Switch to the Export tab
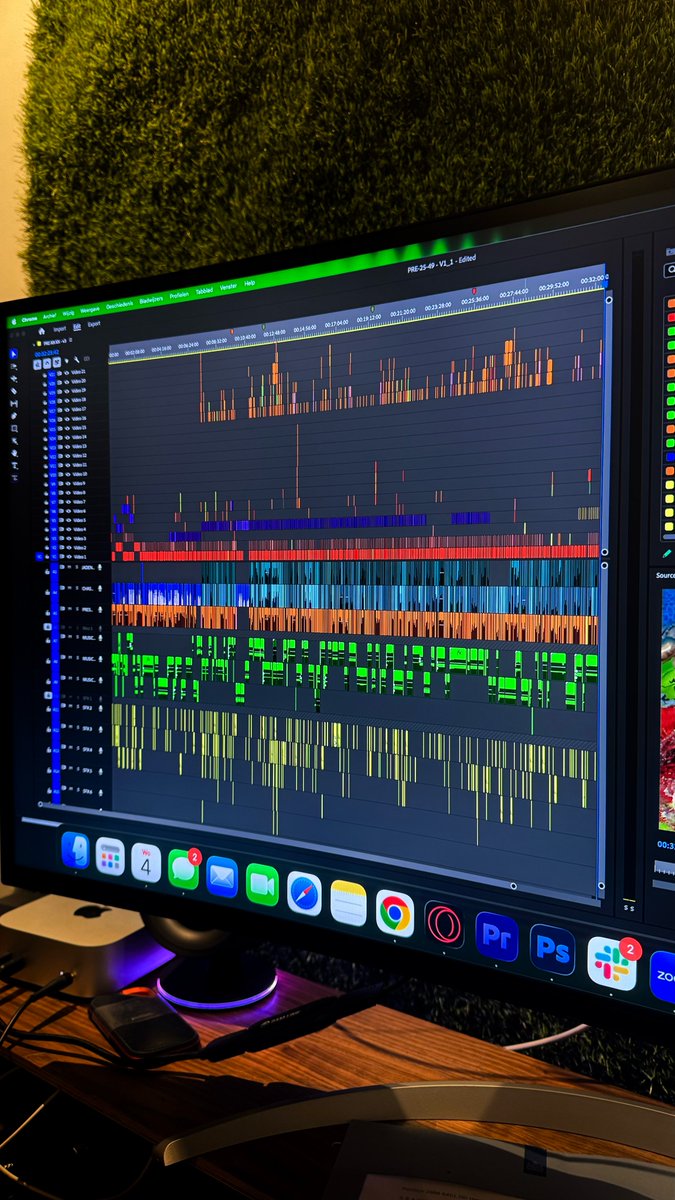Viewport: 675px width, 1200px height. coord(94,324)
